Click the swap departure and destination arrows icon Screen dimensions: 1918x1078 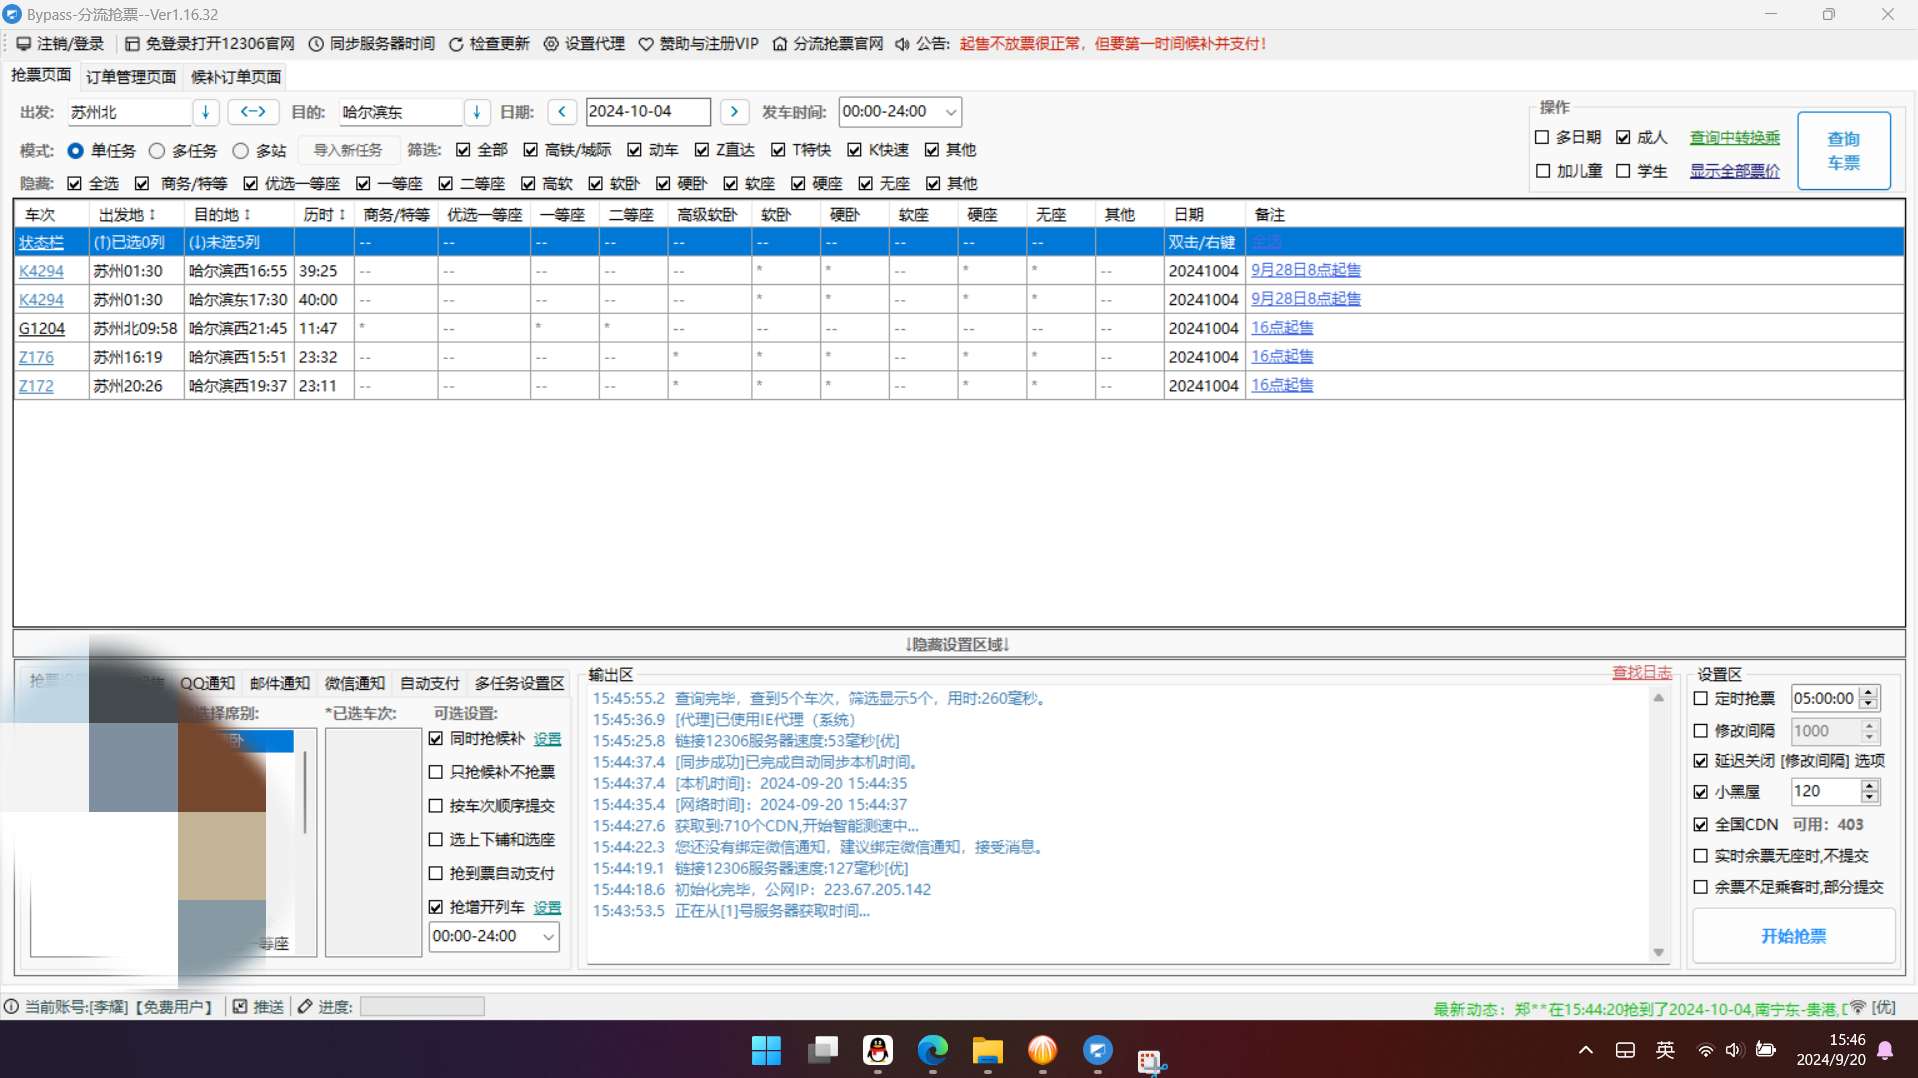pyautogui.click(x=253, y=112)
